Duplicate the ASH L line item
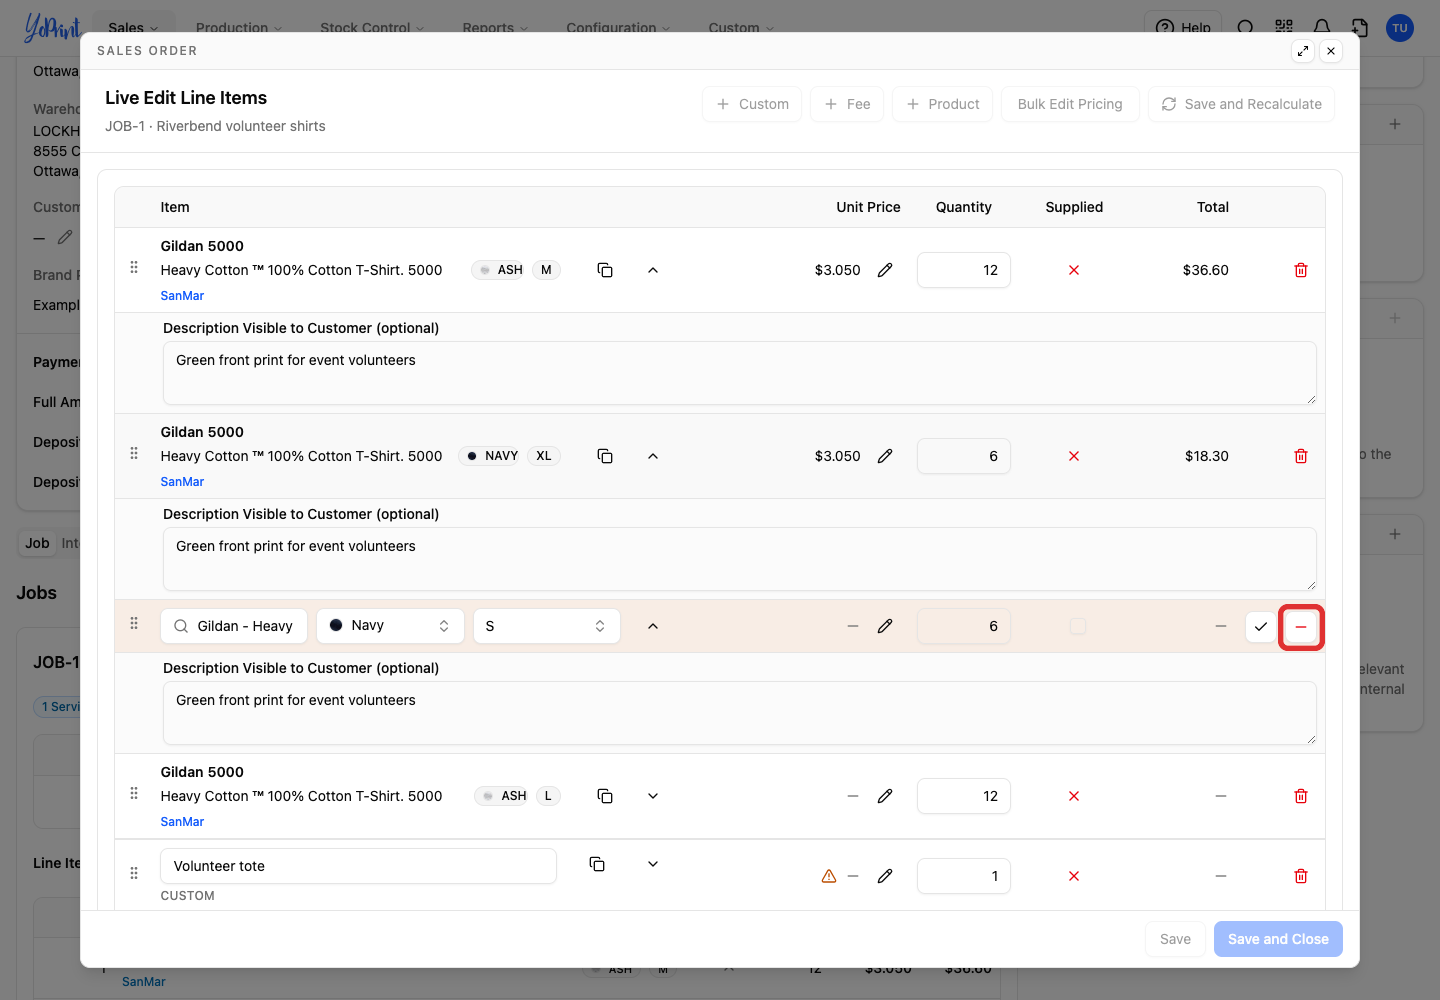Image resolution: width=1440 pixels, height=1000 pixels. click(x=605, y=796)
